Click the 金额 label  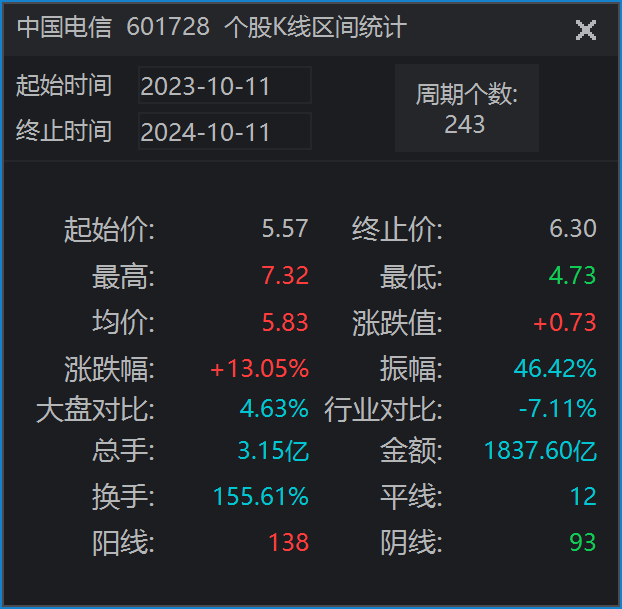point(411,451)
